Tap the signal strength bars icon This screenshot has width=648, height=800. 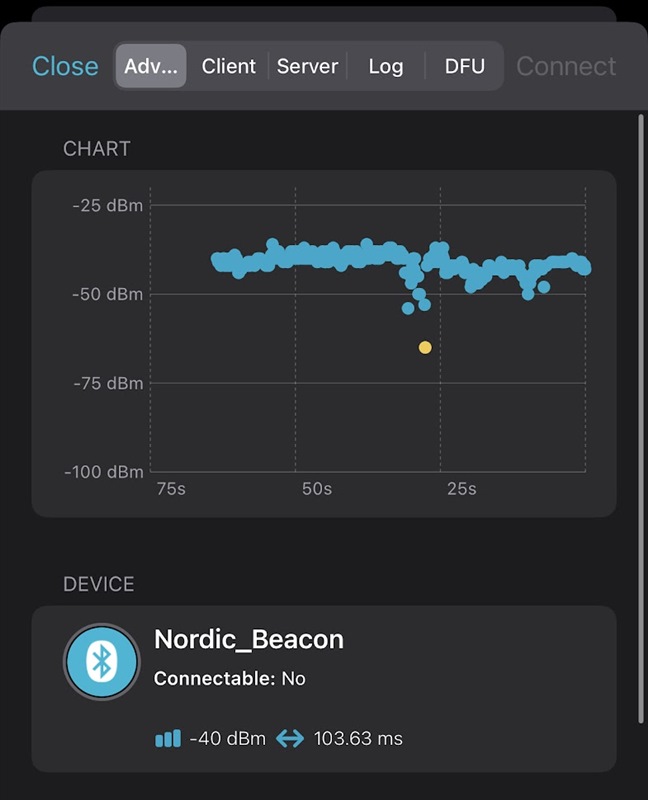tap(168, 738)
